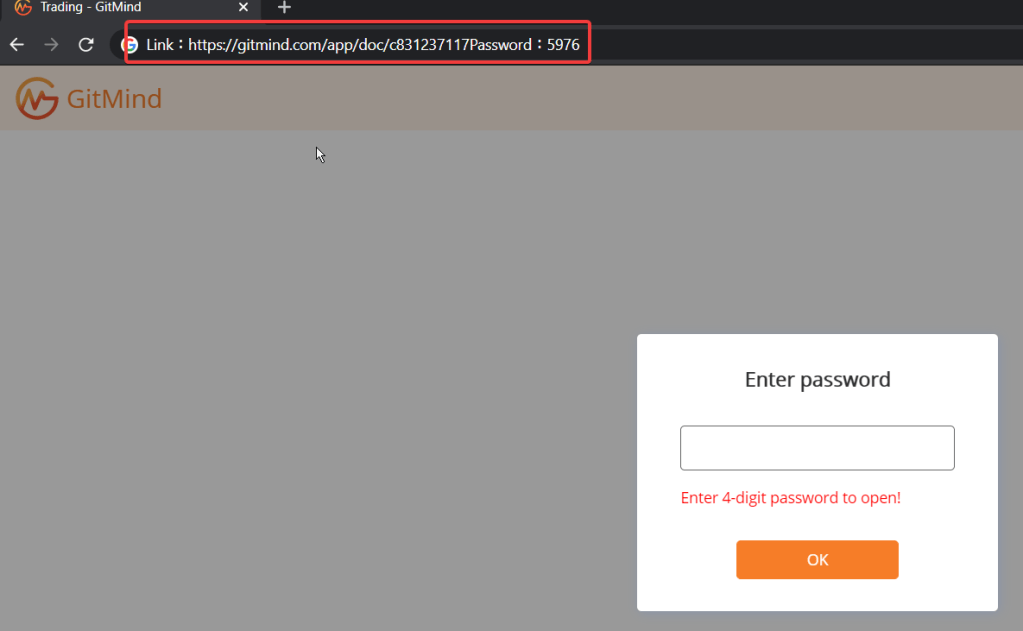Click the browser forward arrow
The image size is (1023, 631).
pyautogui.click(x=51, y=44)
